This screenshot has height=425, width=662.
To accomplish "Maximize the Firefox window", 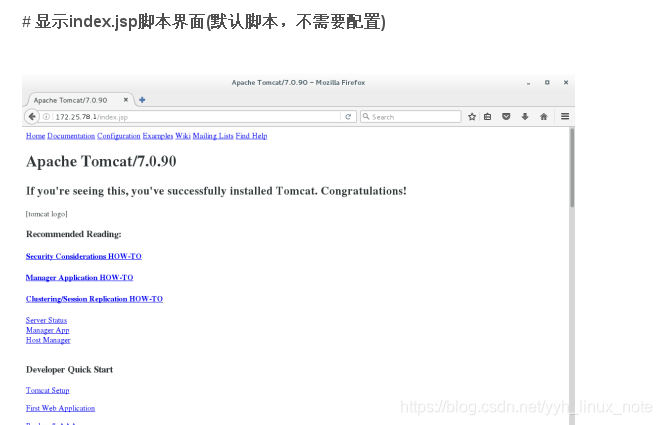I will tap(547, 83).
